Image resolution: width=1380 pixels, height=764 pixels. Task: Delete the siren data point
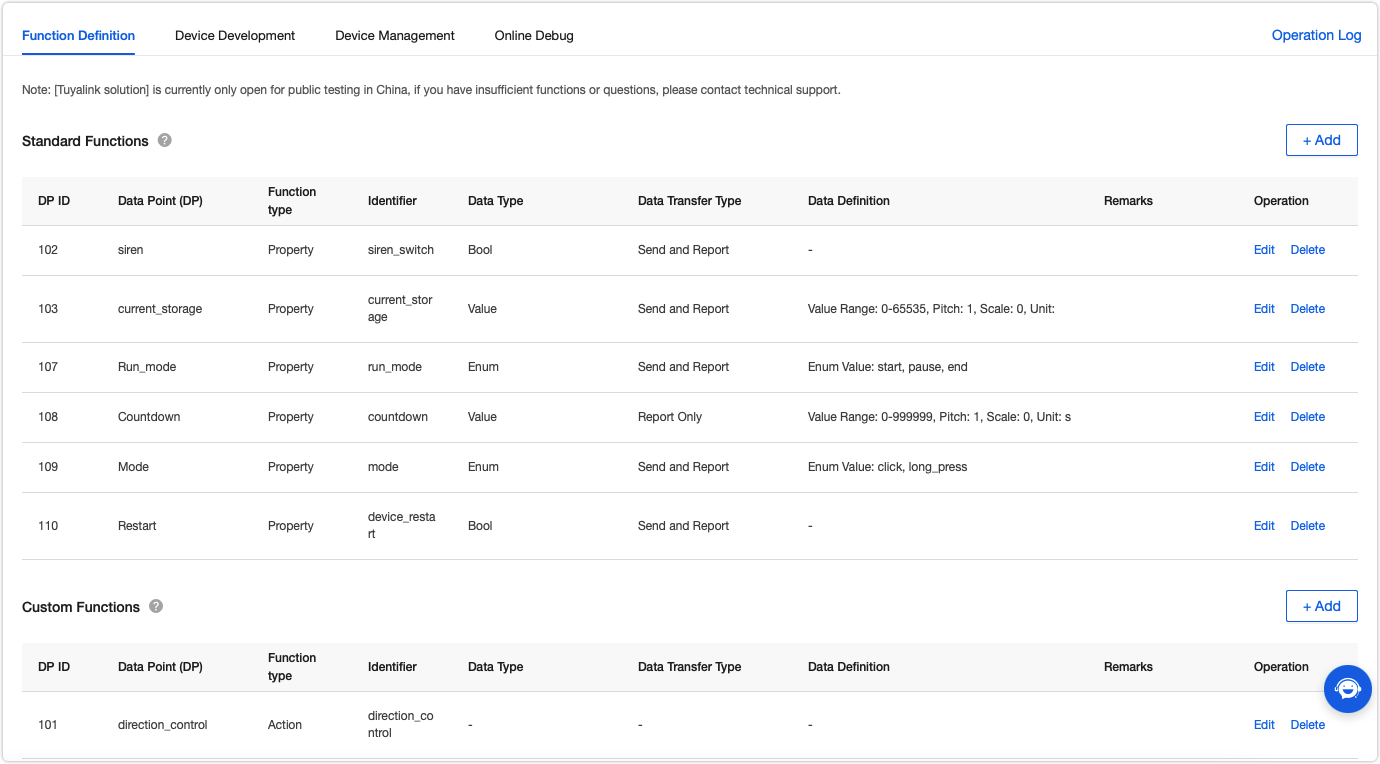(x=1307, y=250)
